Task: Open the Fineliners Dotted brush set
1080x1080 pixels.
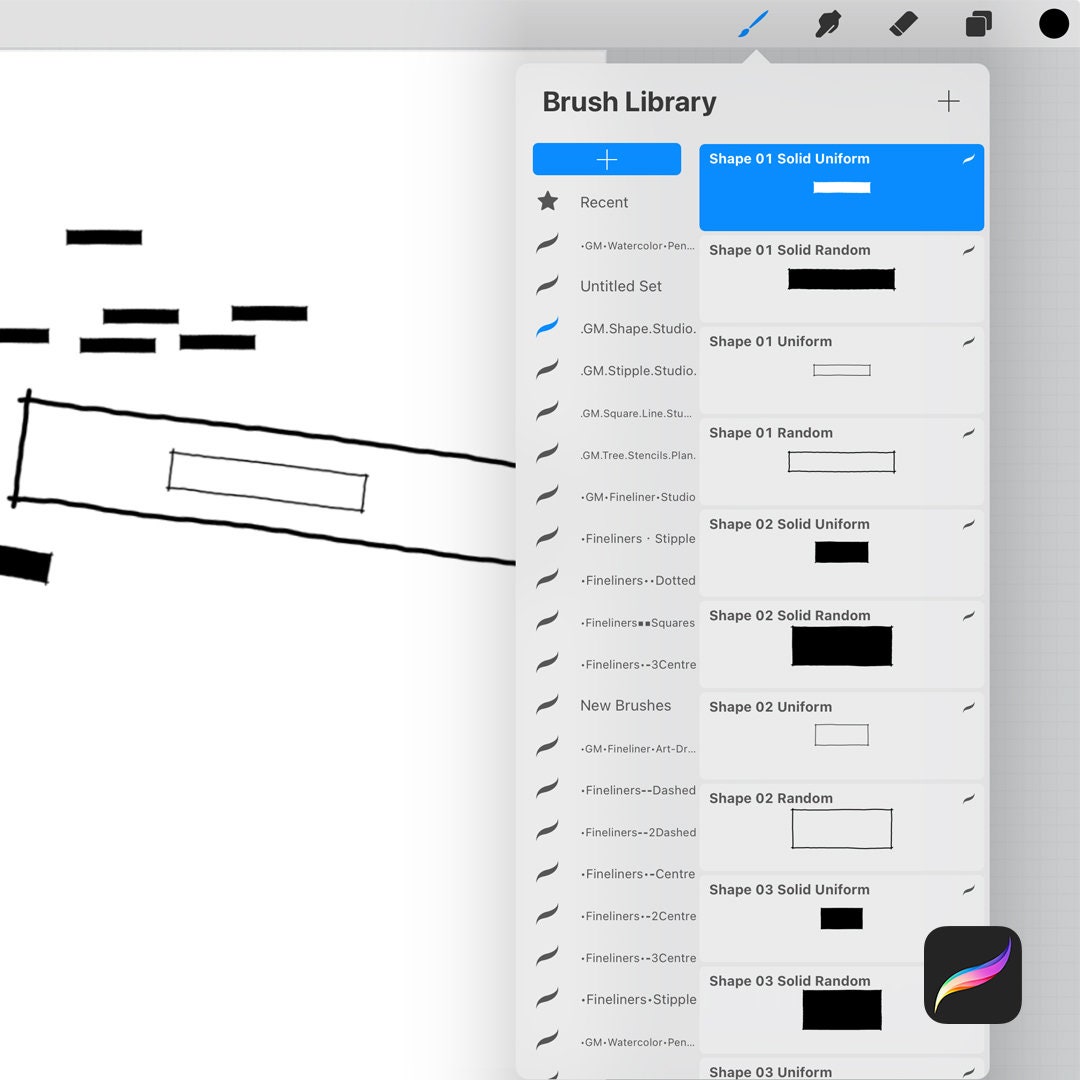Action: [x=638, y=580]
